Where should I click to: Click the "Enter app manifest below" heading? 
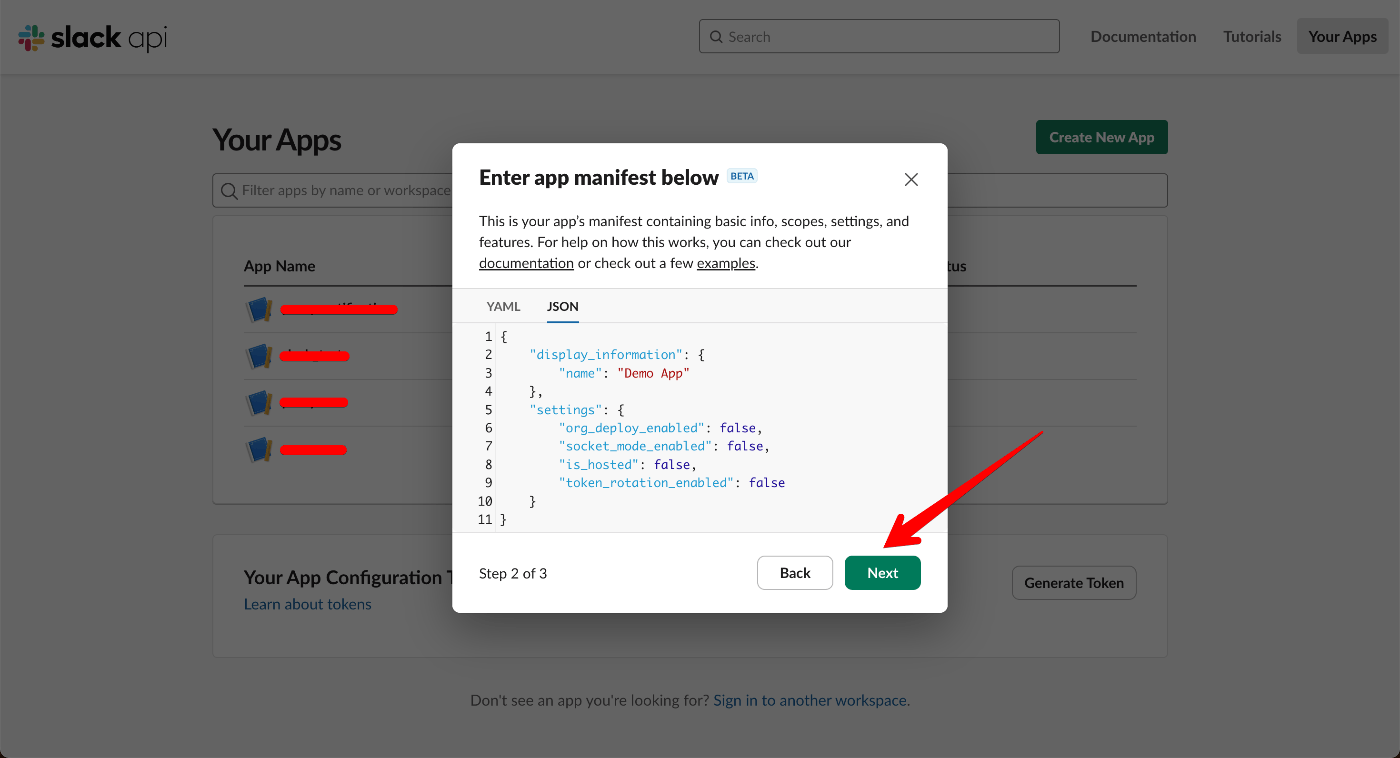[x=599, y=178]
